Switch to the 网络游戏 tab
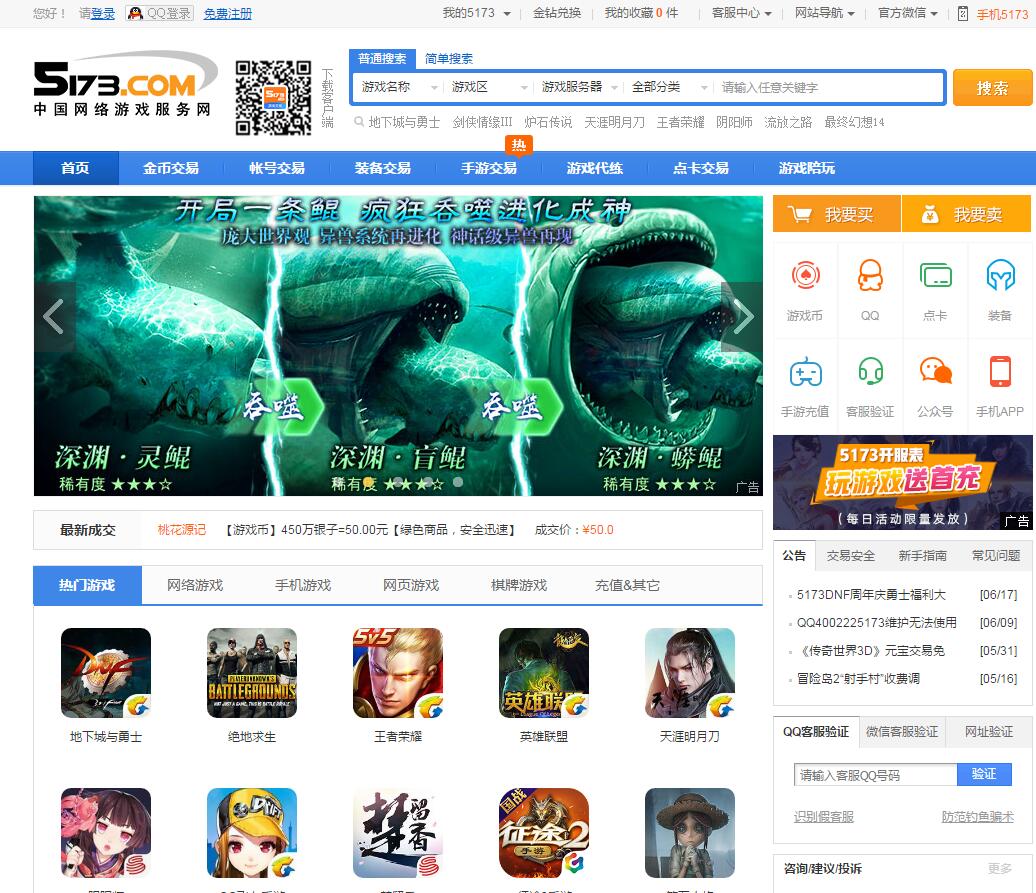 (x=195, y=585)
